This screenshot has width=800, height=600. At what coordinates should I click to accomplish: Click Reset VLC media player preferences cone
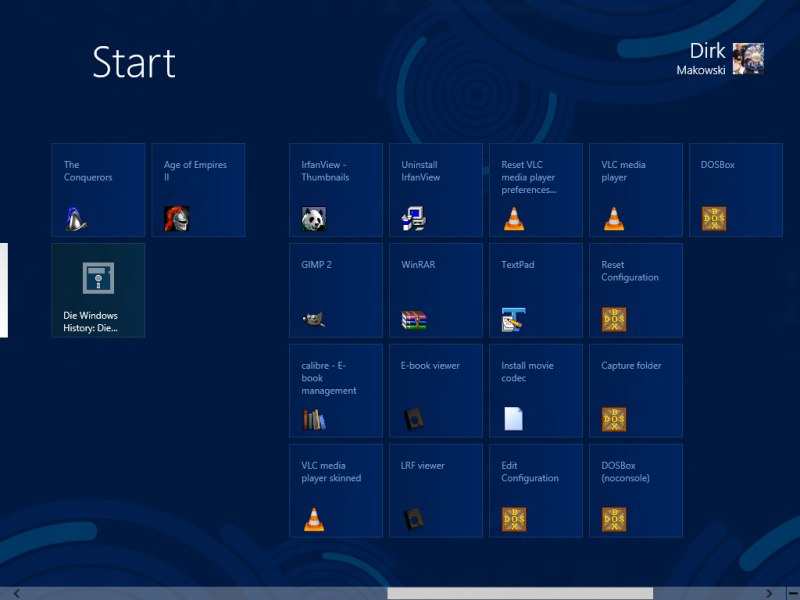pyautogui.click(x=514, y=219)
